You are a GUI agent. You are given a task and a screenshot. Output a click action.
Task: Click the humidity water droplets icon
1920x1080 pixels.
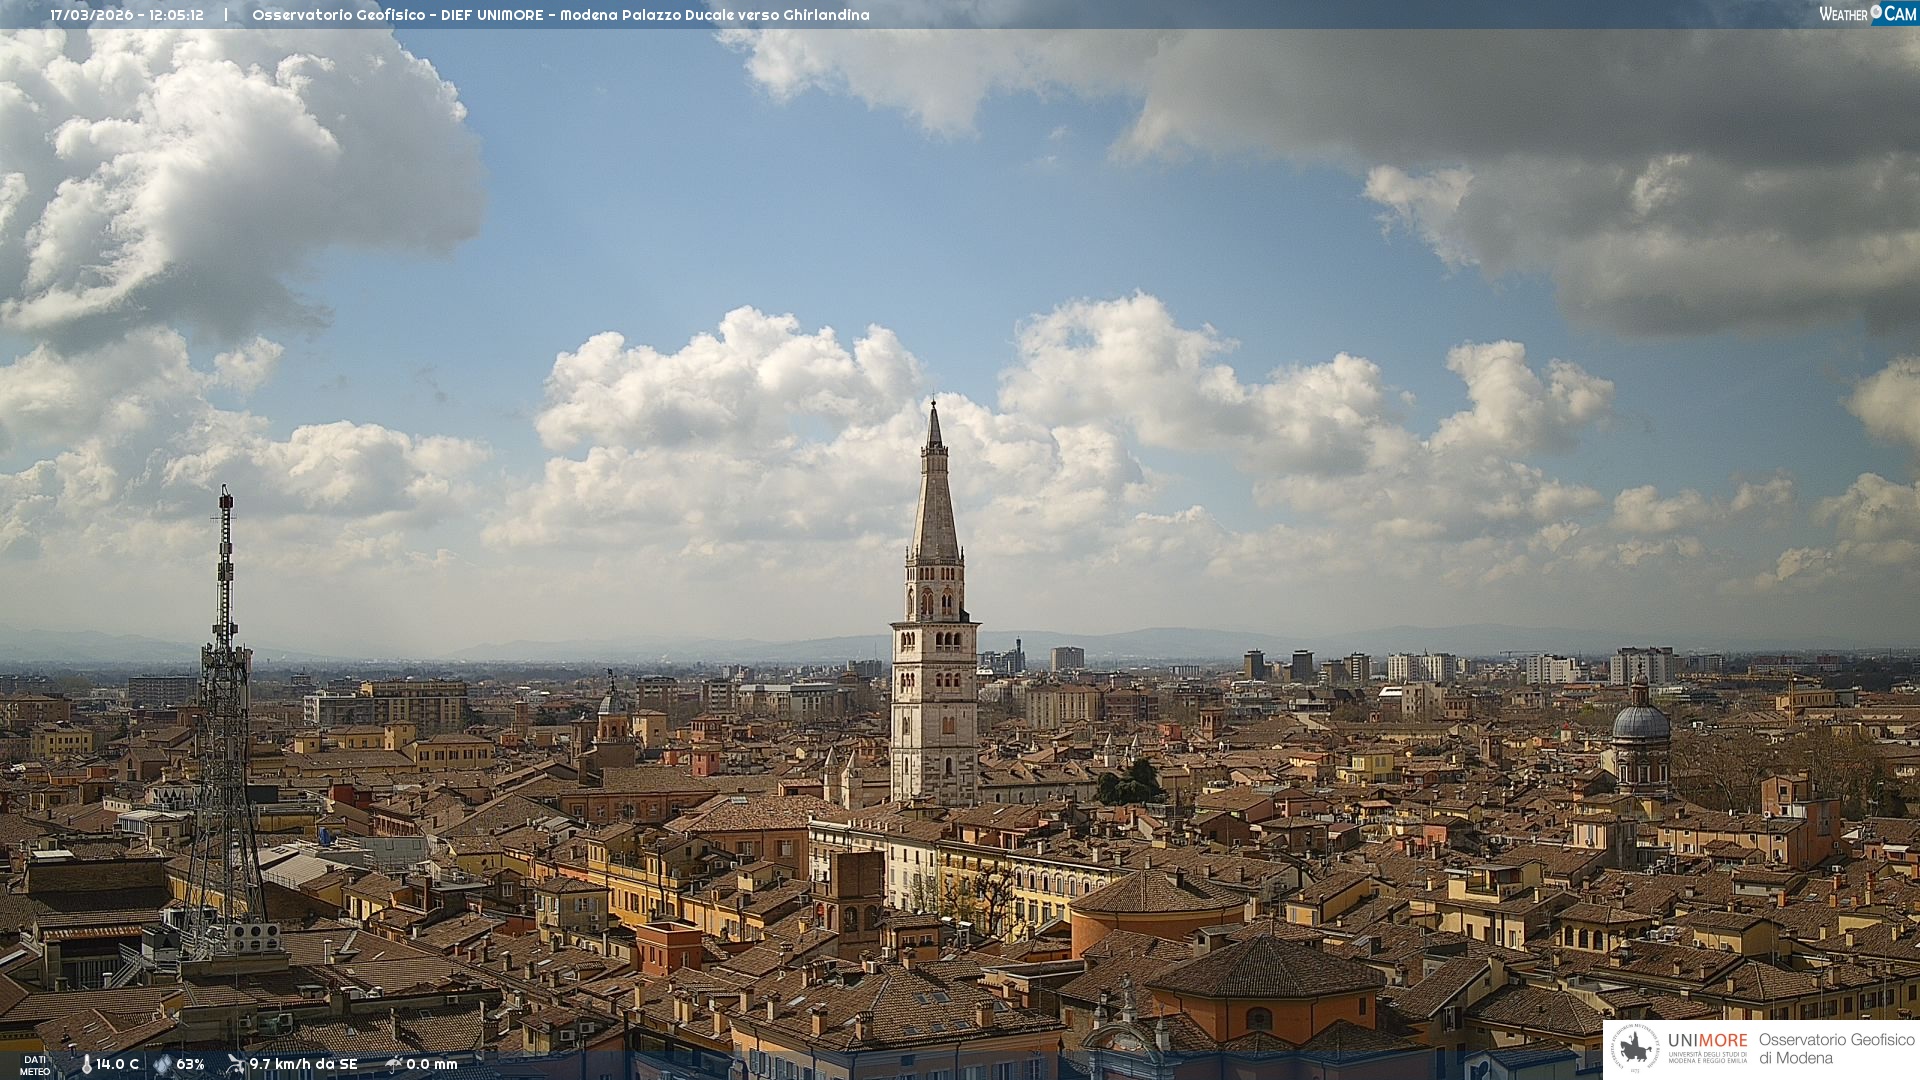click(x=162, y=1064)
